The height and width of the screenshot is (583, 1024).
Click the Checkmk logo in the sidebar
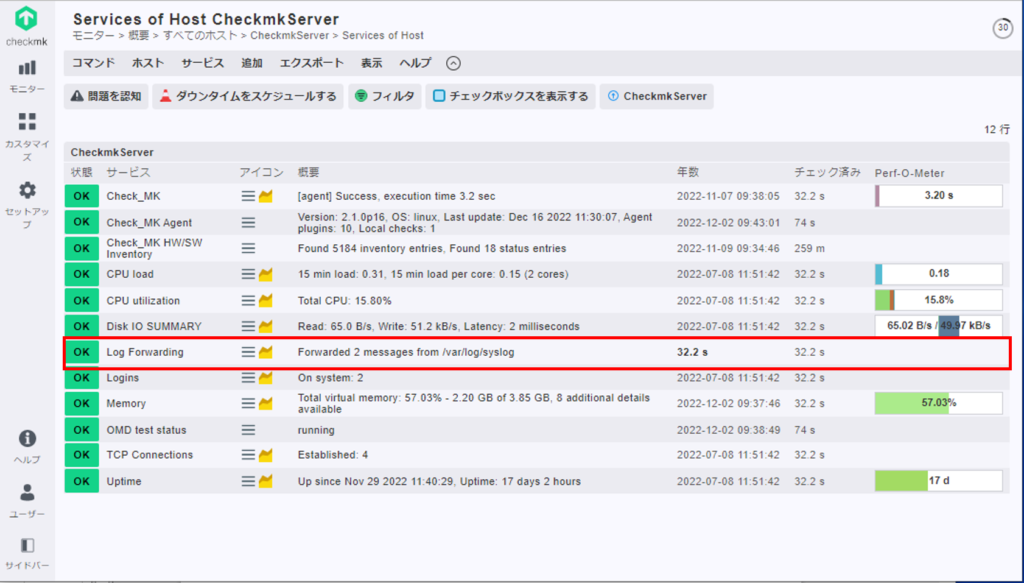[27, 26]
